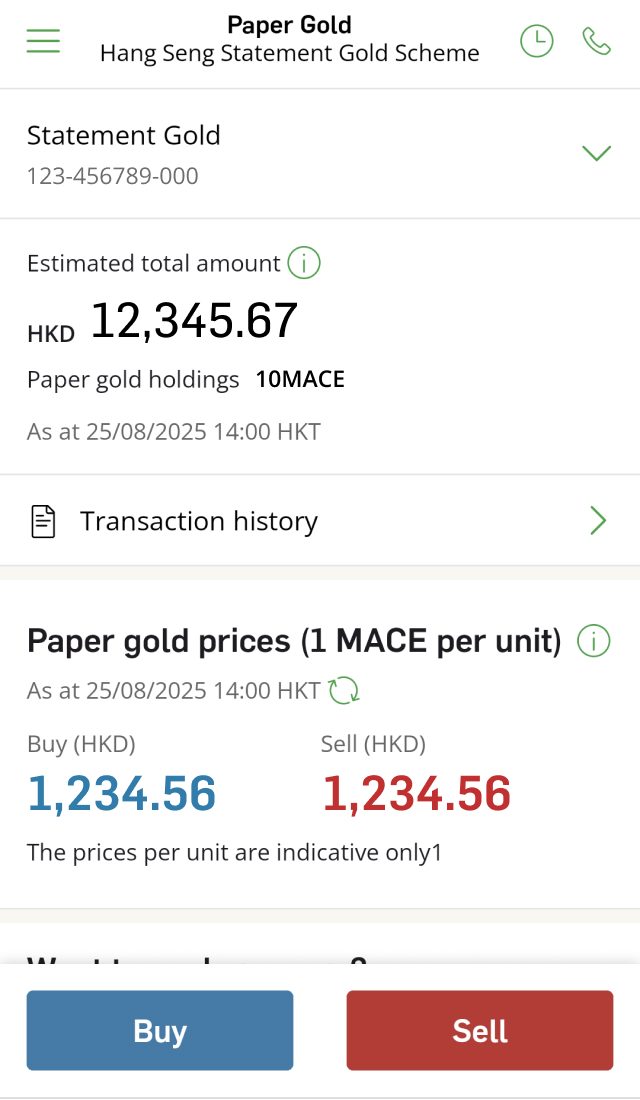640x1100 pixels.
Task: Select the Statement Gold account name
Action: point(124,136)
